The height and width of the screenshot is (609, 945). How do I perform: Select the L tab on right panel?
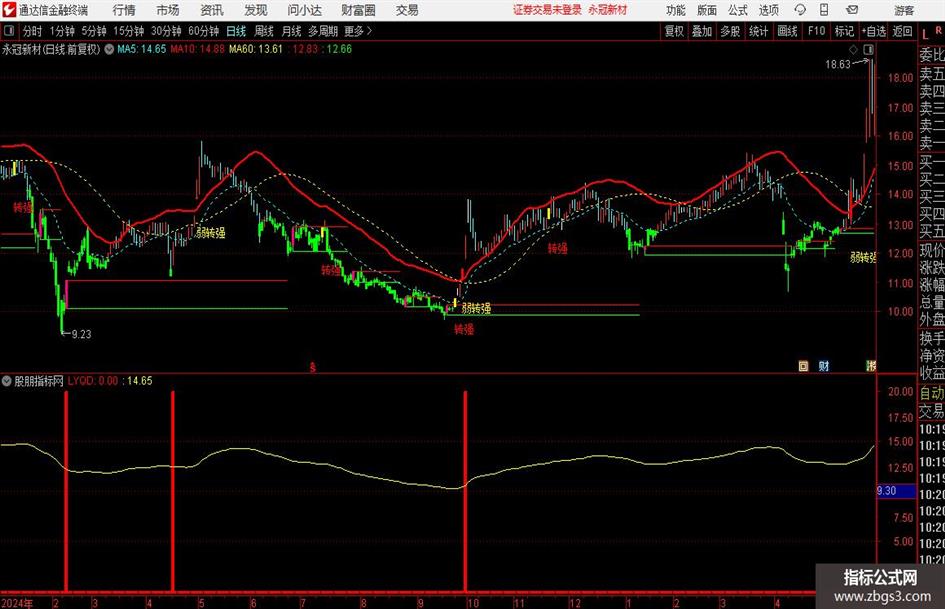(925, 34)
